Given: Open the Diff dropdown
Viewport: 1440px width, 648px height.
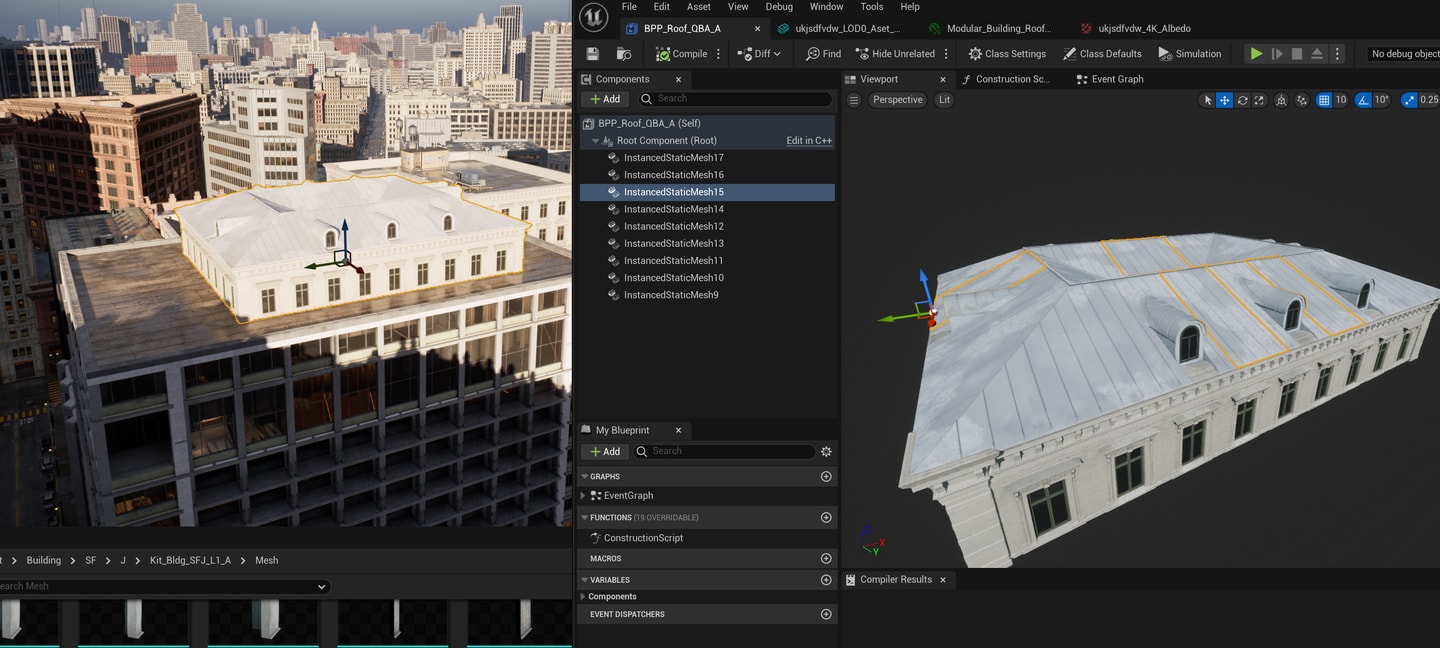Looking at the screenshot, I should [x=759, y=54].
